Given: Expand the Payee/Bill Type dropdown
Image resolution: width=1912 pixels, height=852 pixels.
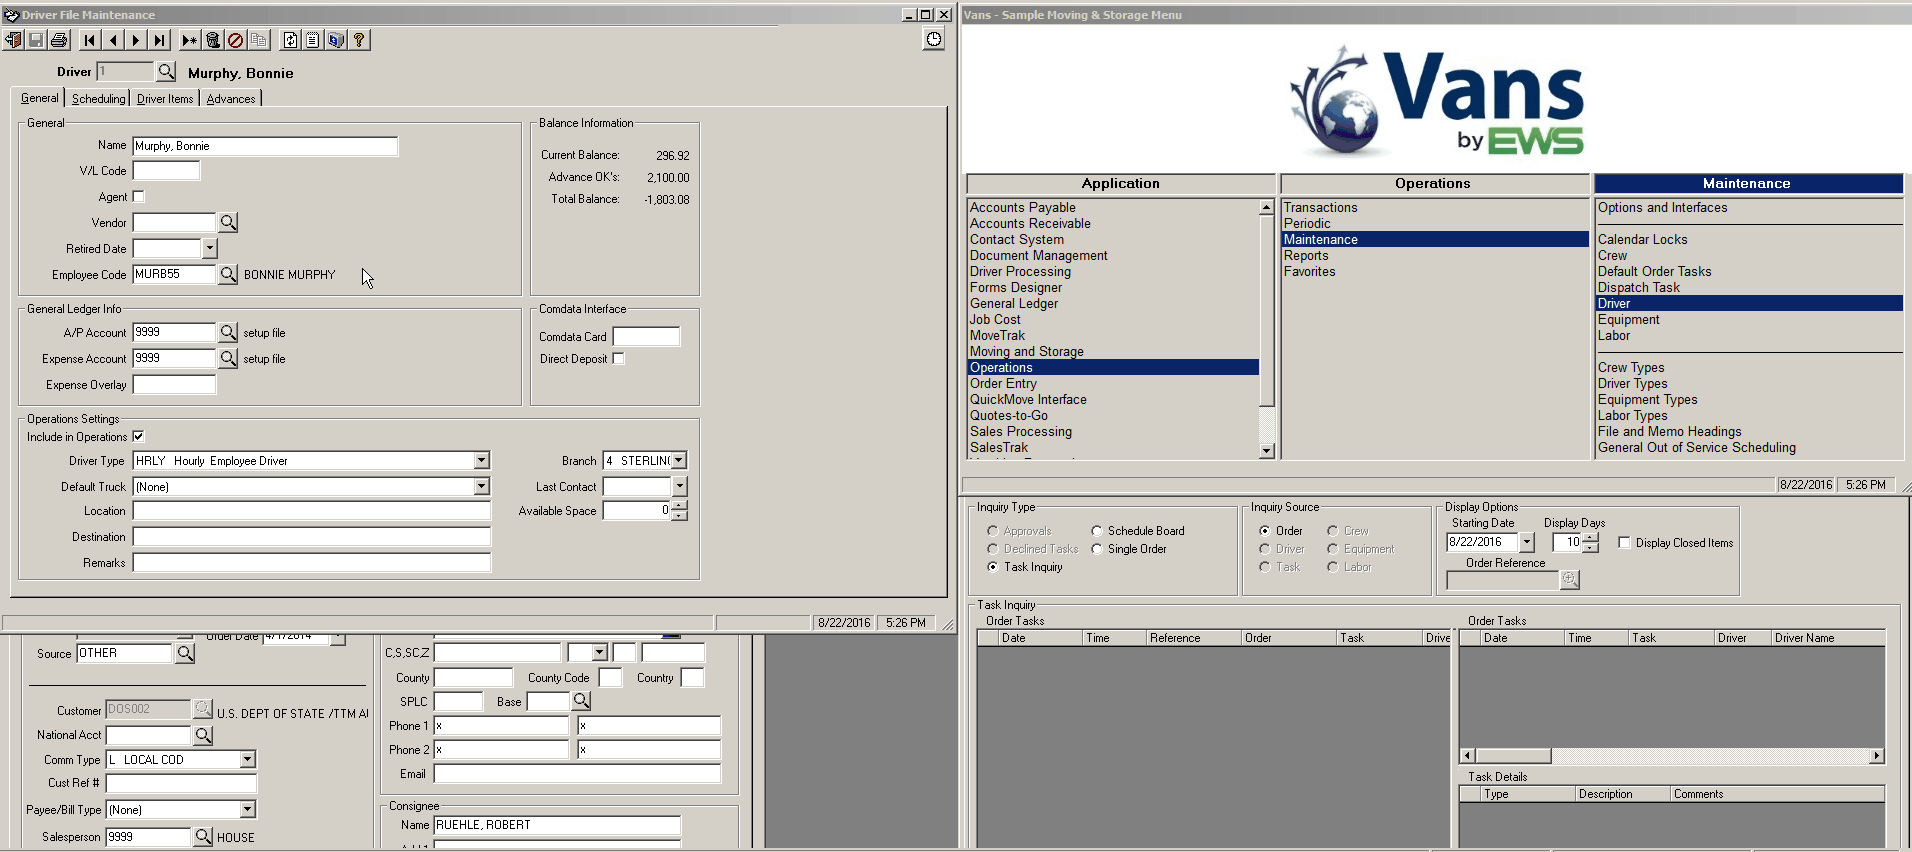Looking at the screenshot, I should pyautogui.click(x=248, y=809).
